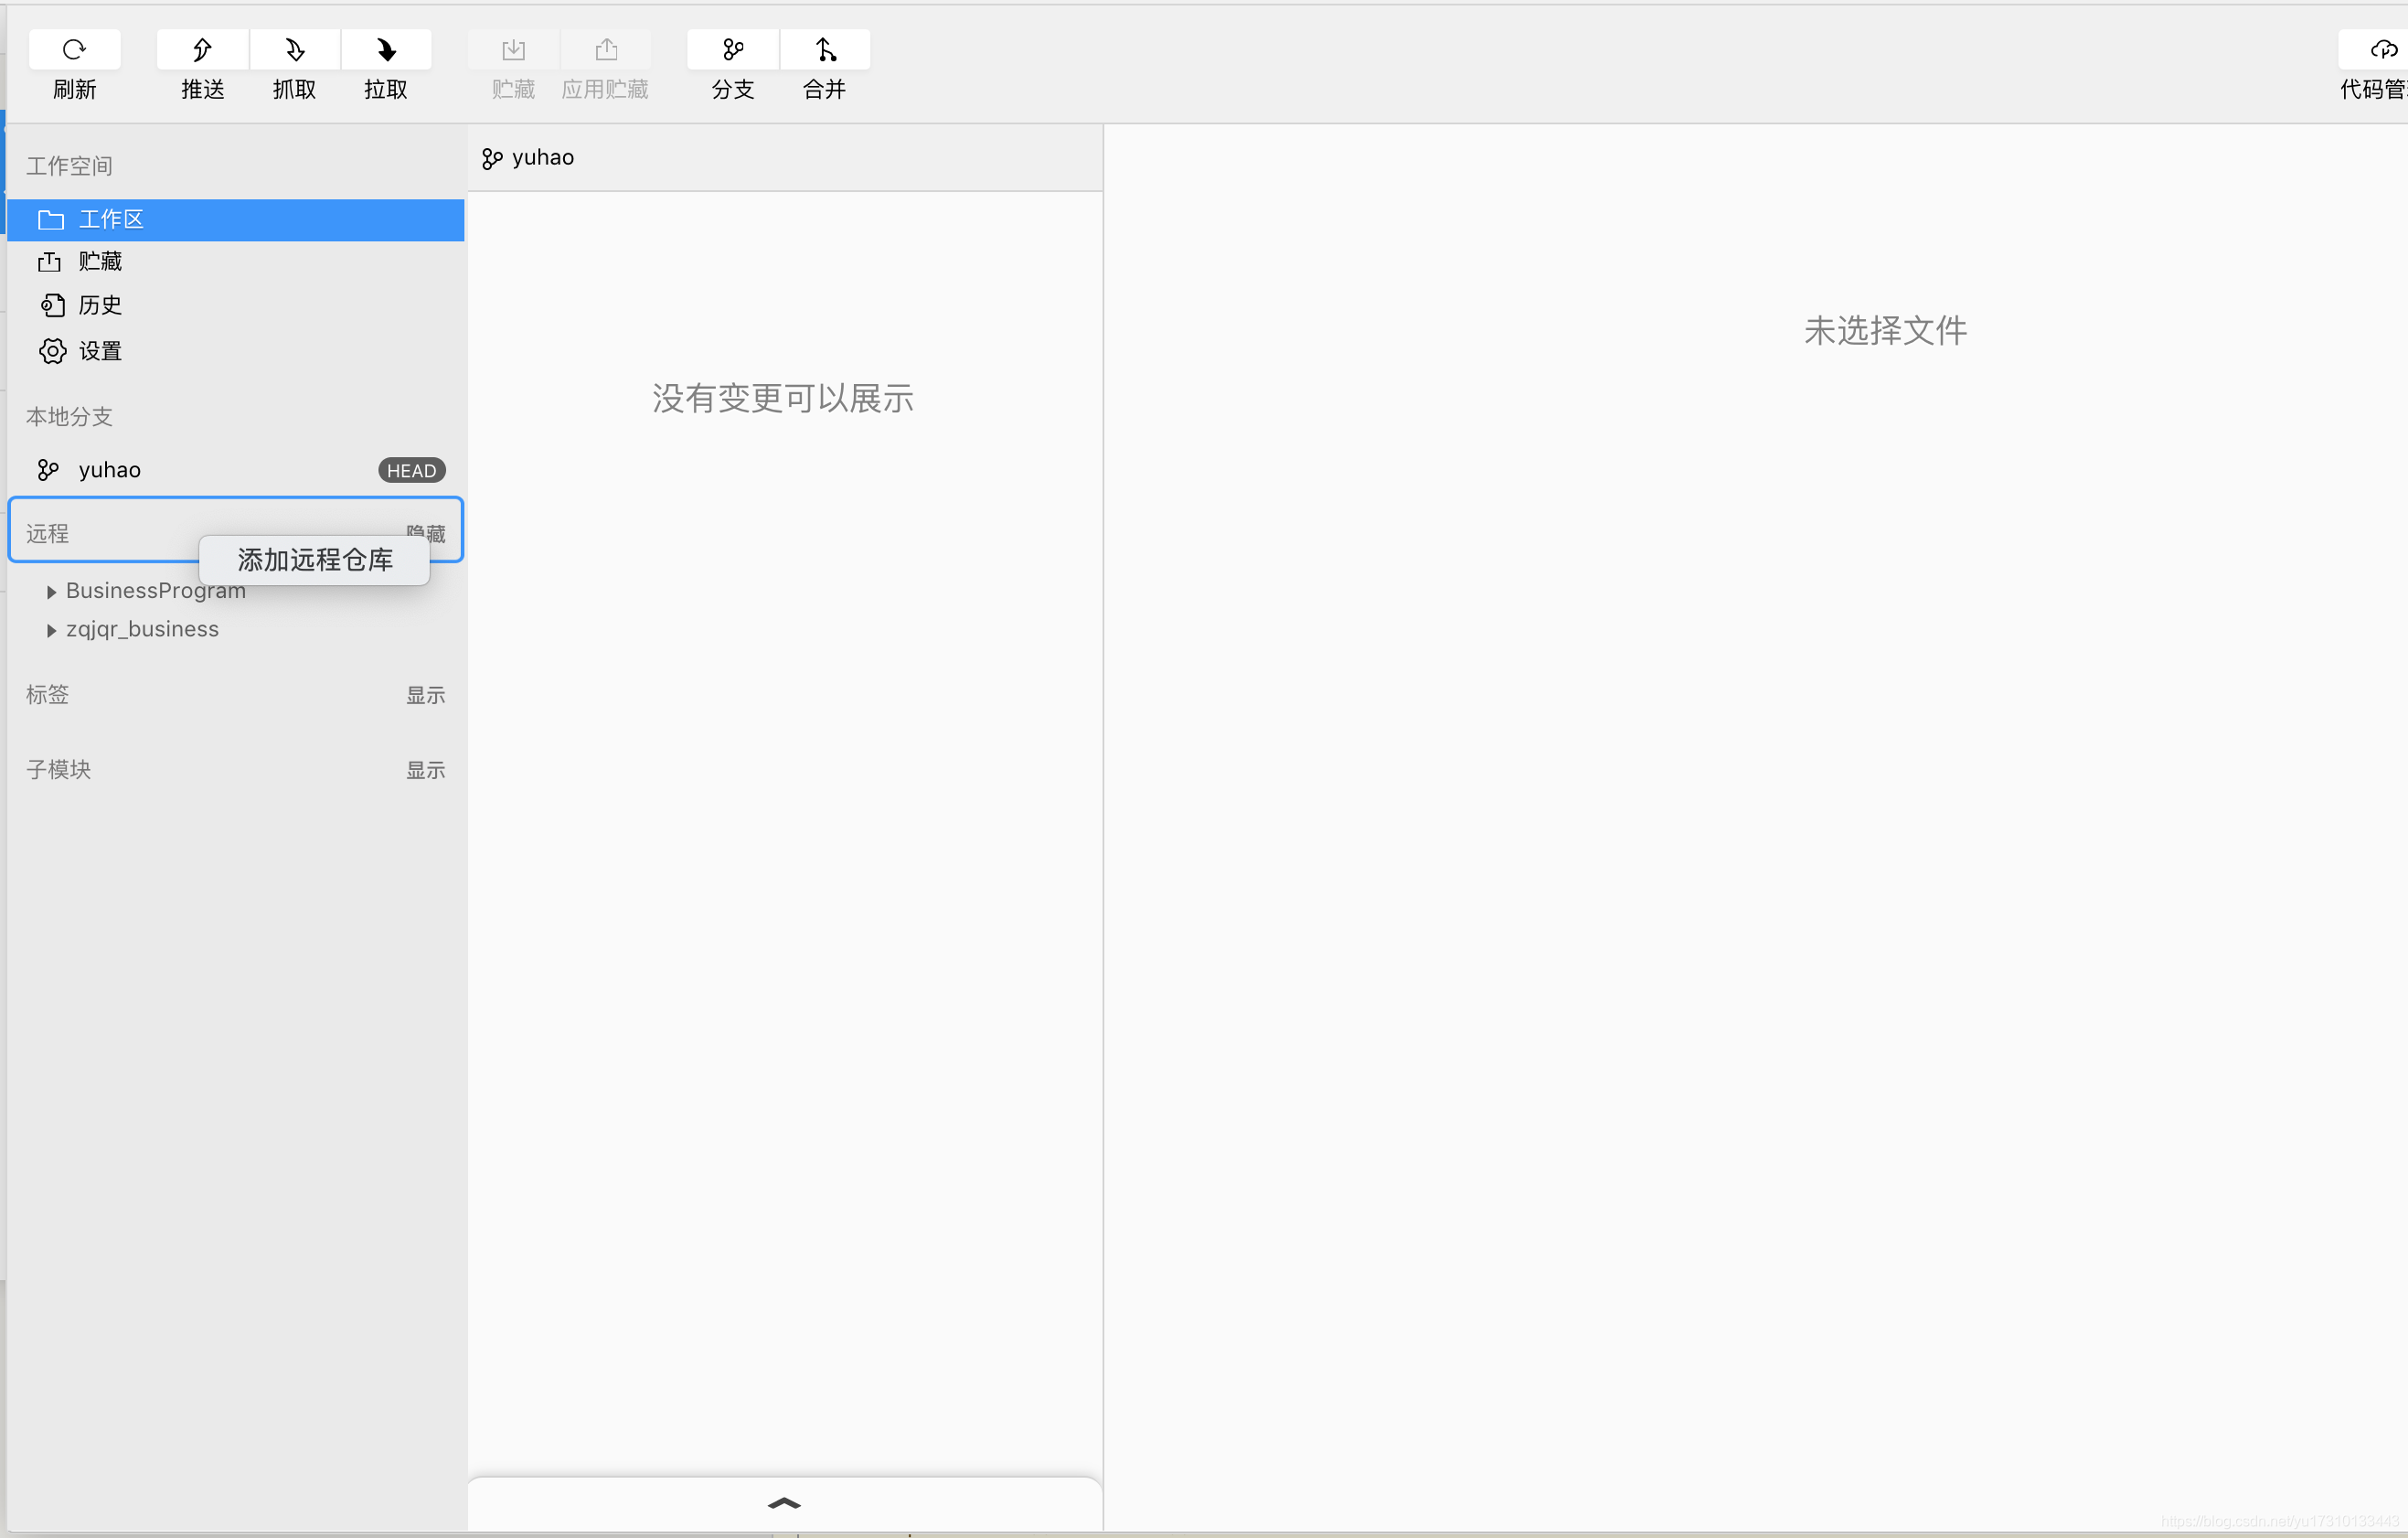Viewport: 2408px width, 1538px height.
Task: Open the History (历史) sidebar item
Action: (99, 305)
